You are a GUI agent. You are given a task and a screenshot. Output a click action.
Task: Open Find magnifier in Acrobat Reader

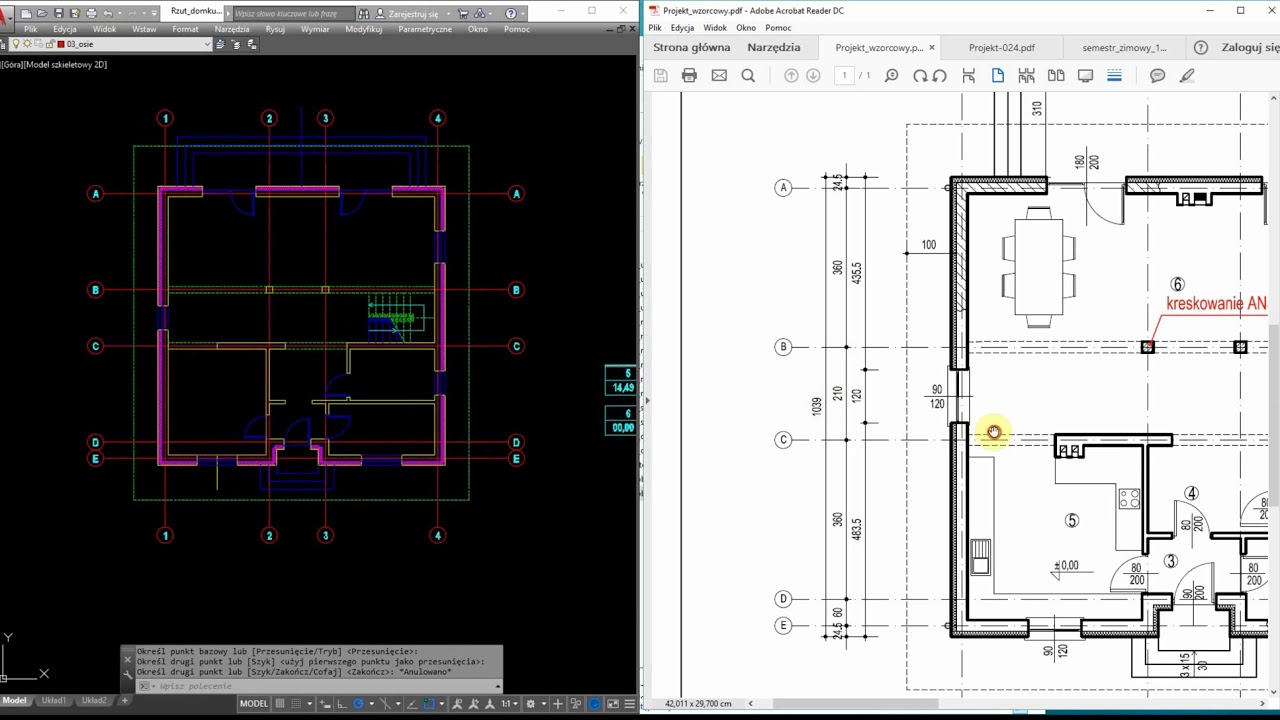[748, 76]
